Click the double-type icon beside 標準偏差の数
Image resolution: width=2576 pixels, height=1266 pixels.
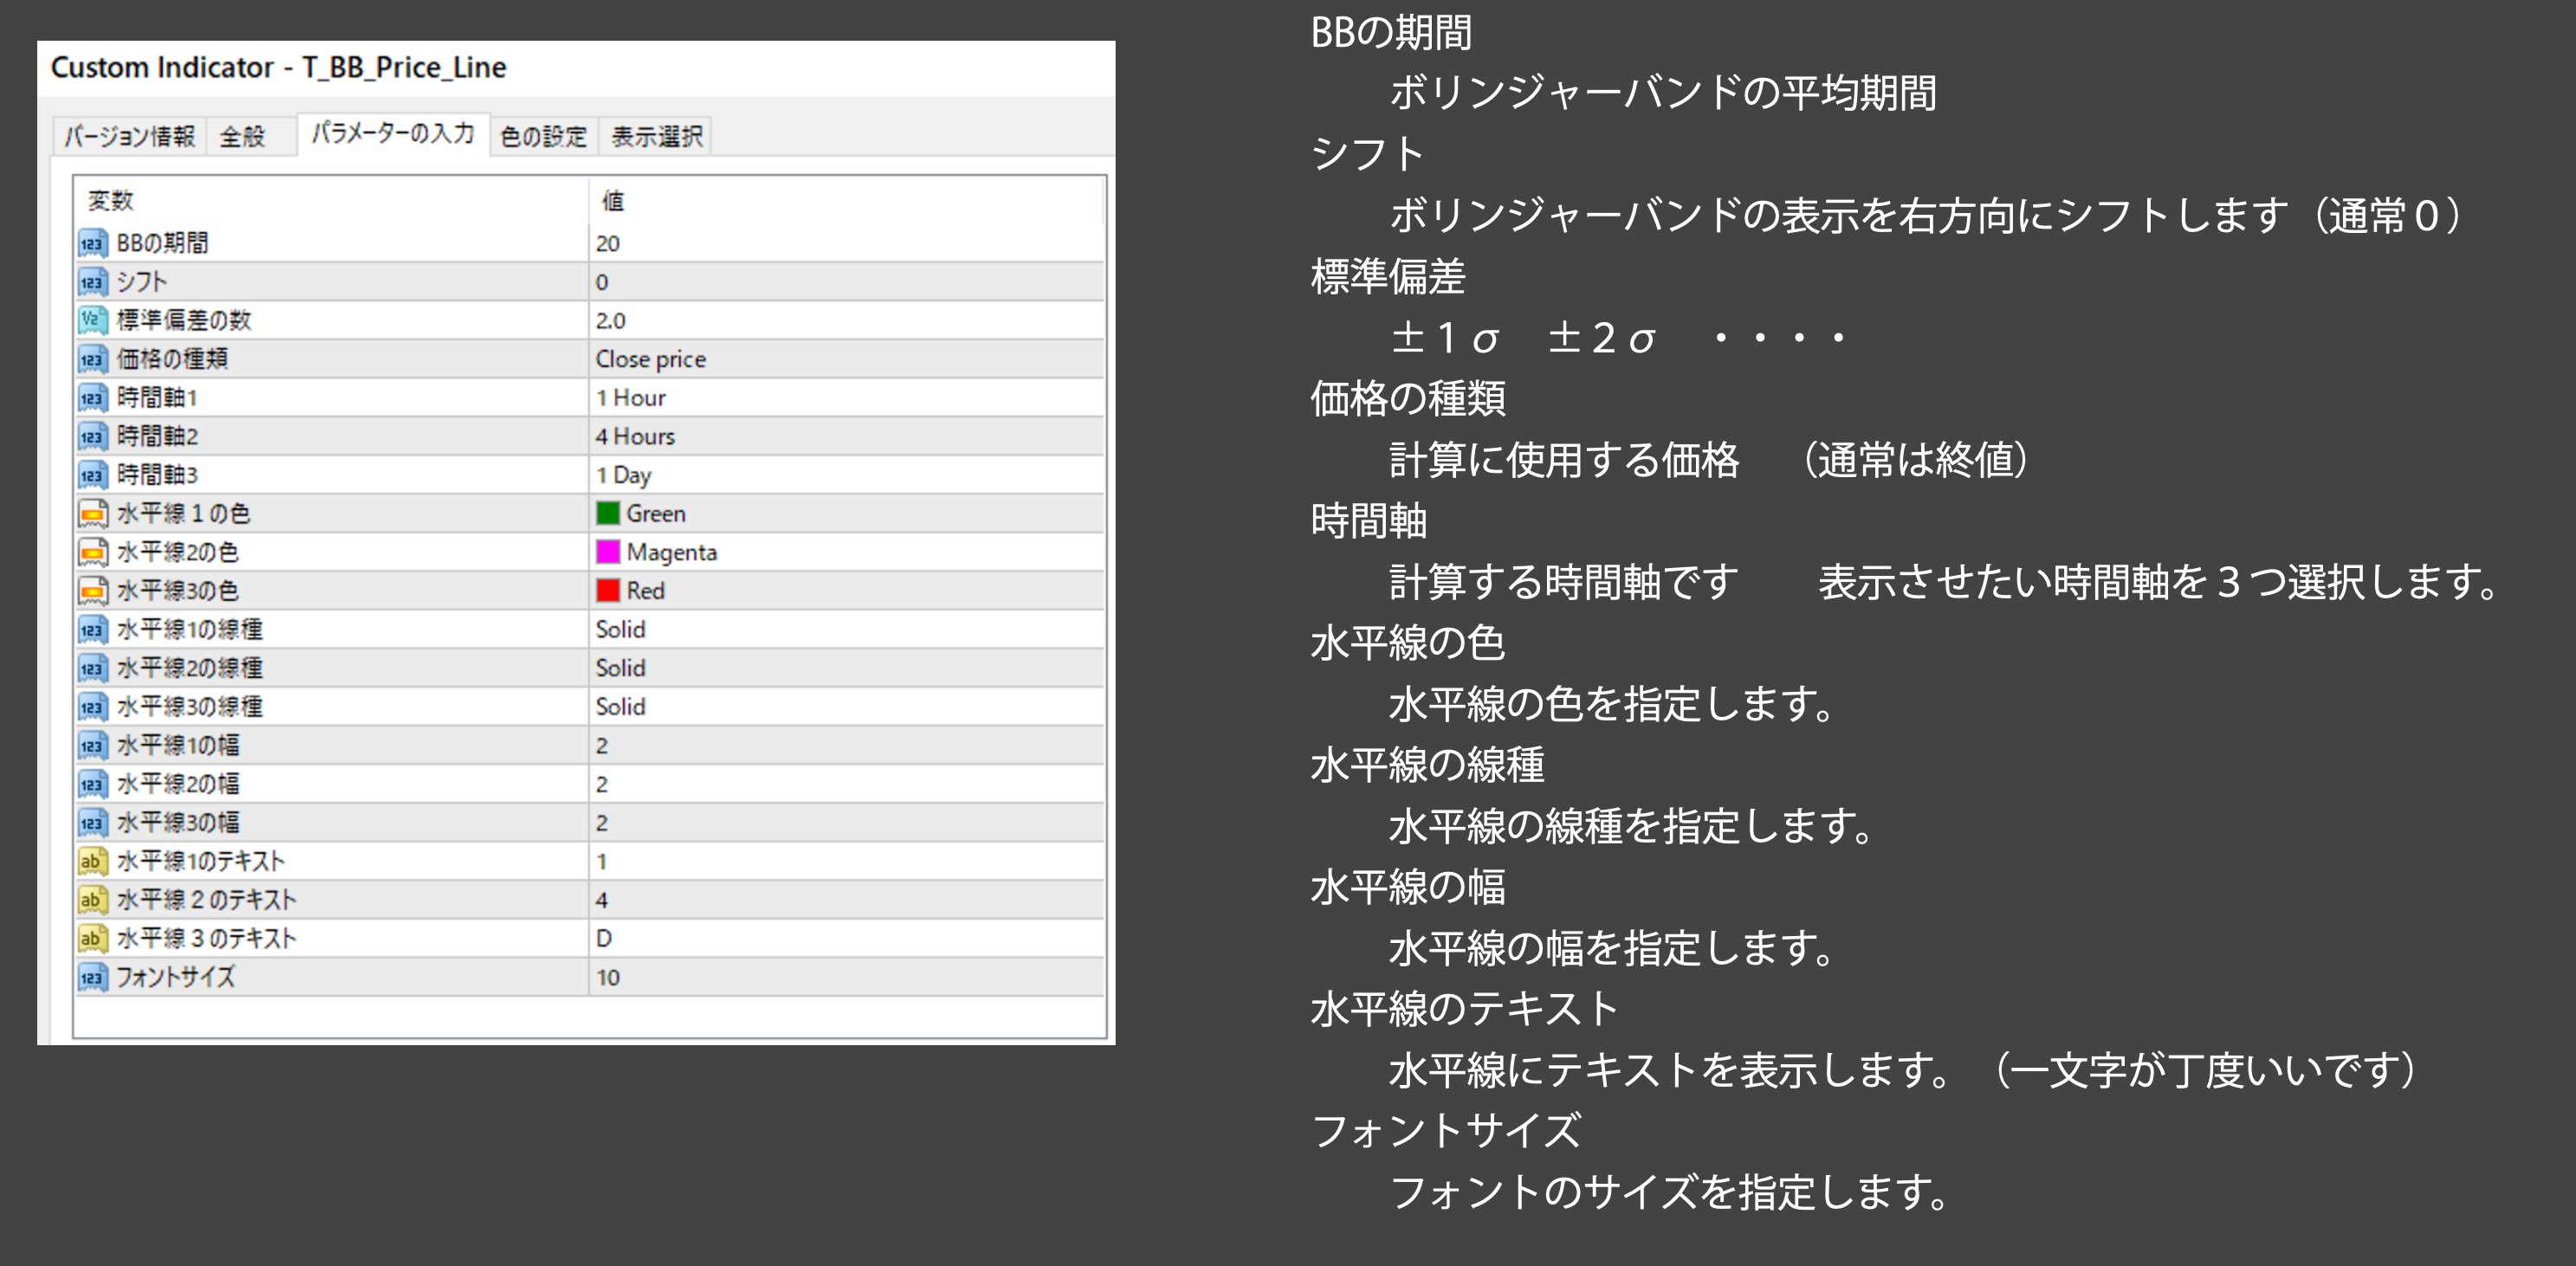[x=92, y=320]
